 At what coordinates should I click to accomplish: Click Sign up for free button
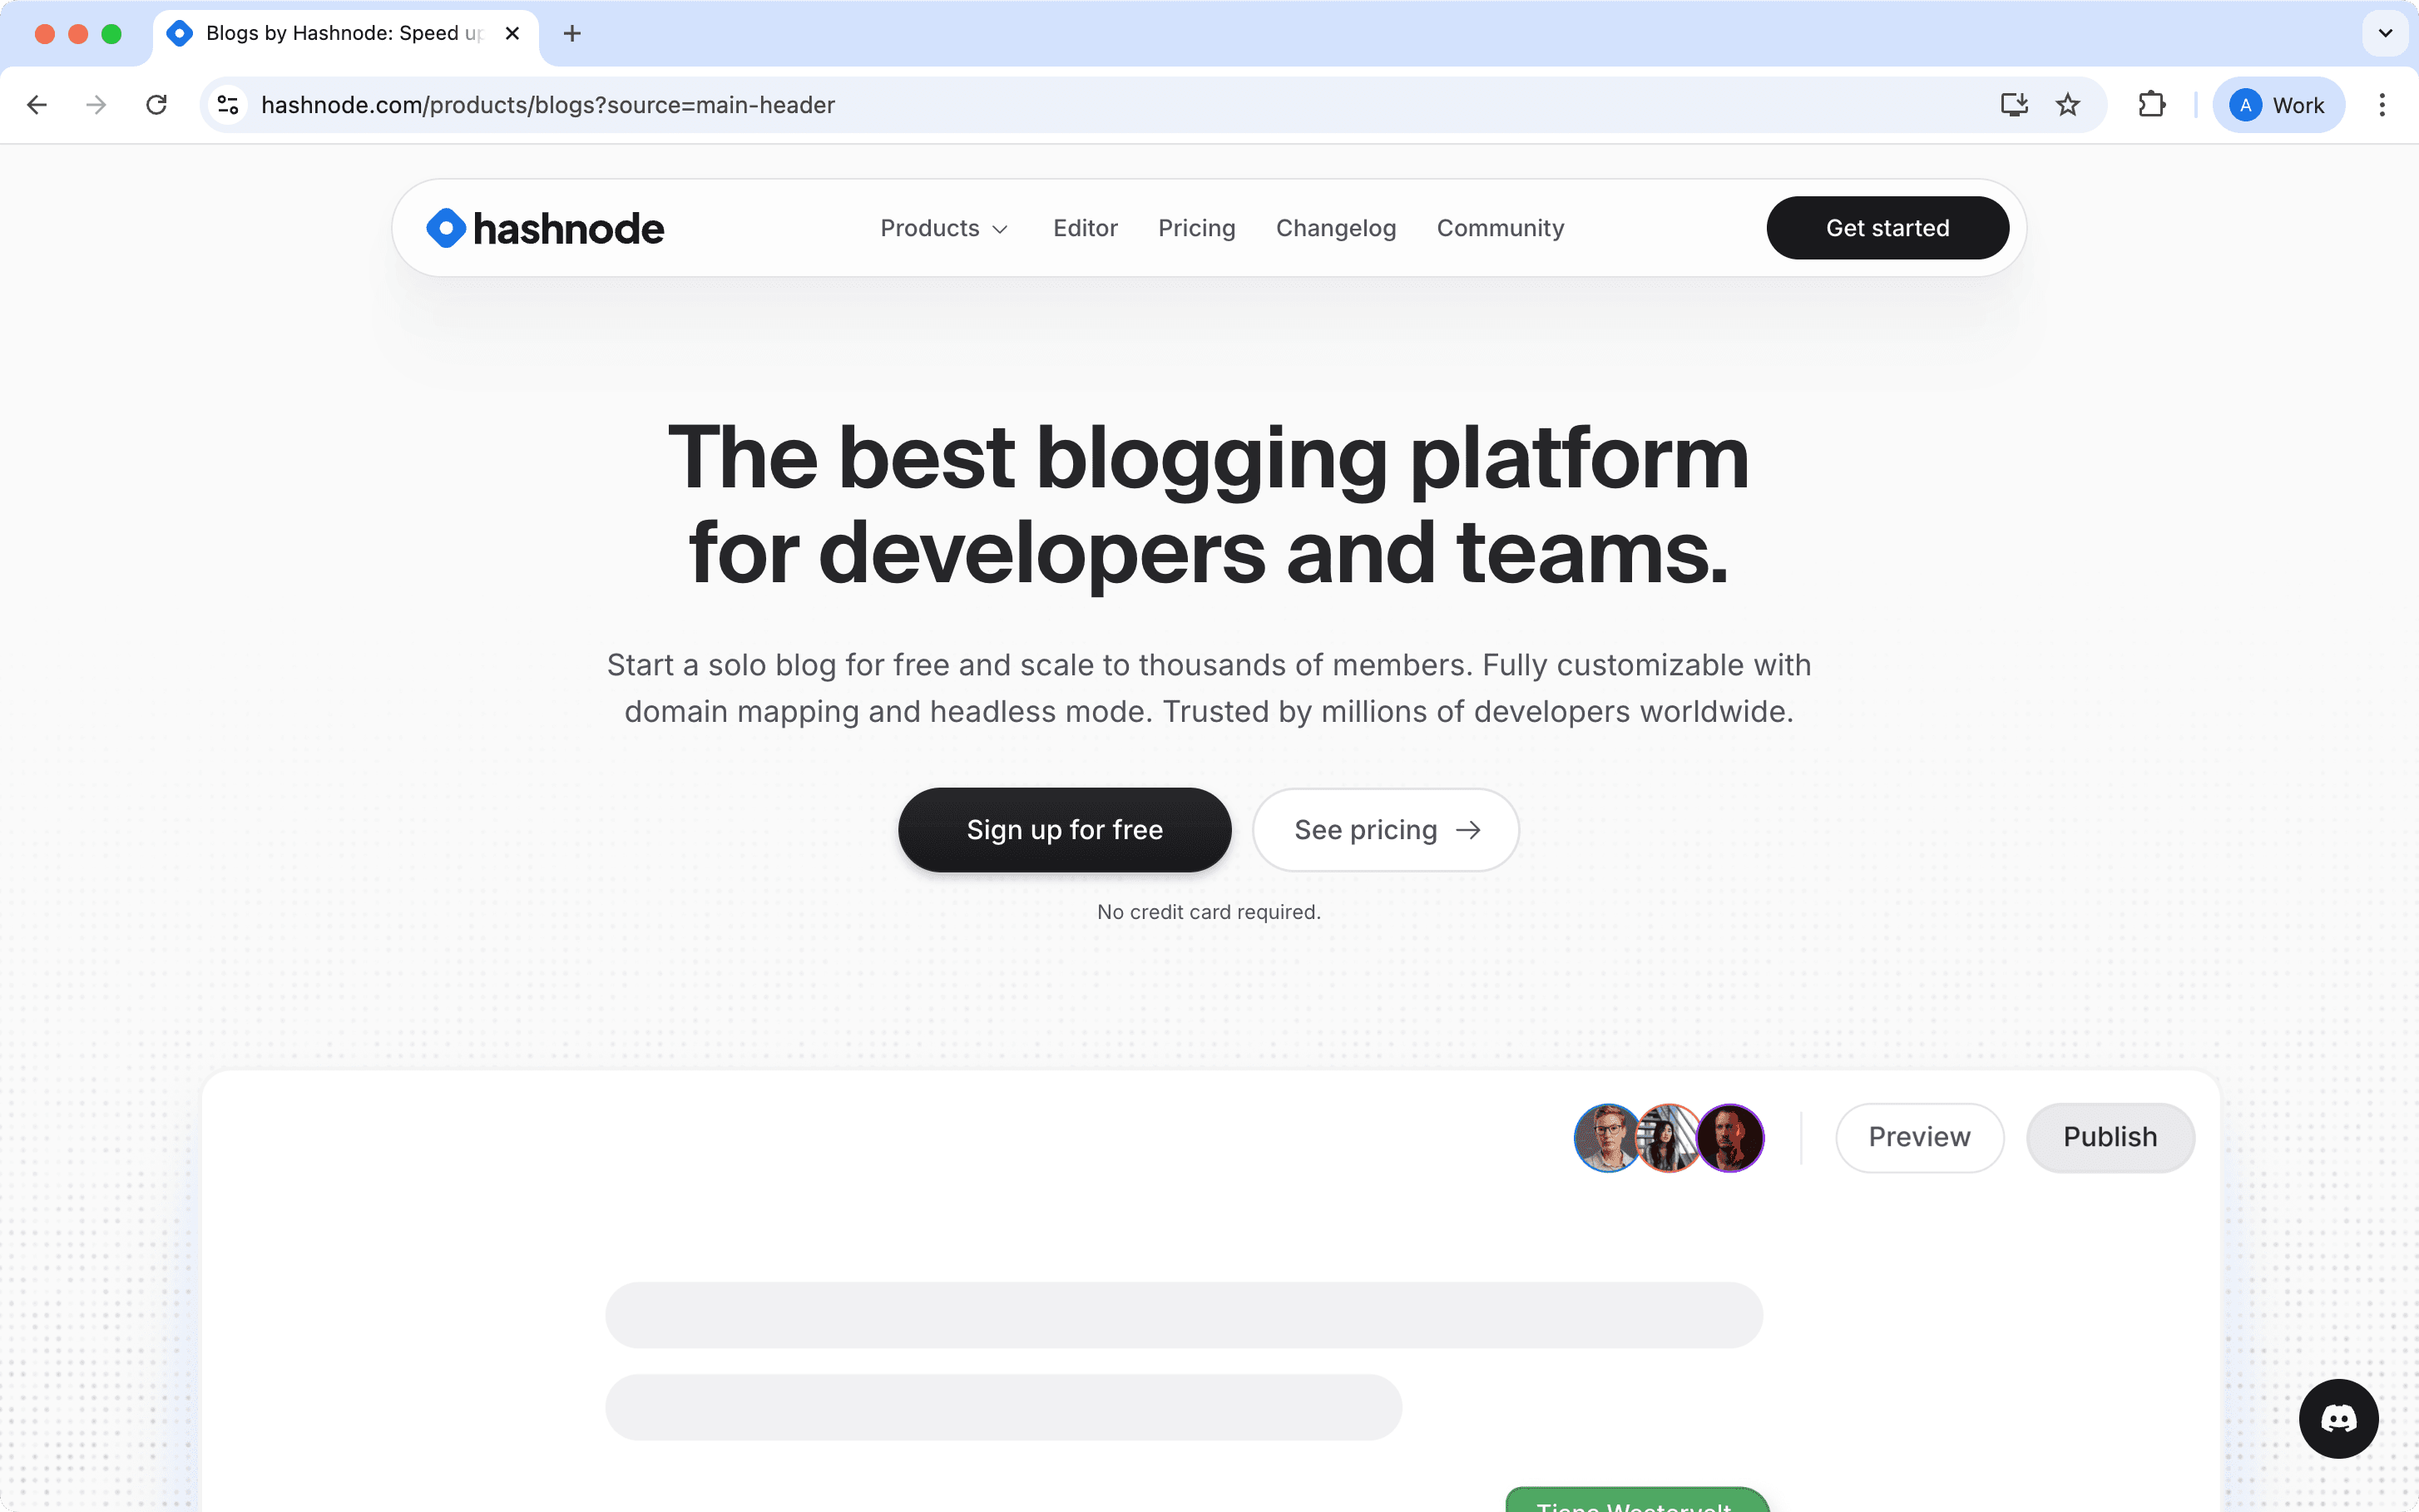(x=1064, y=830)
